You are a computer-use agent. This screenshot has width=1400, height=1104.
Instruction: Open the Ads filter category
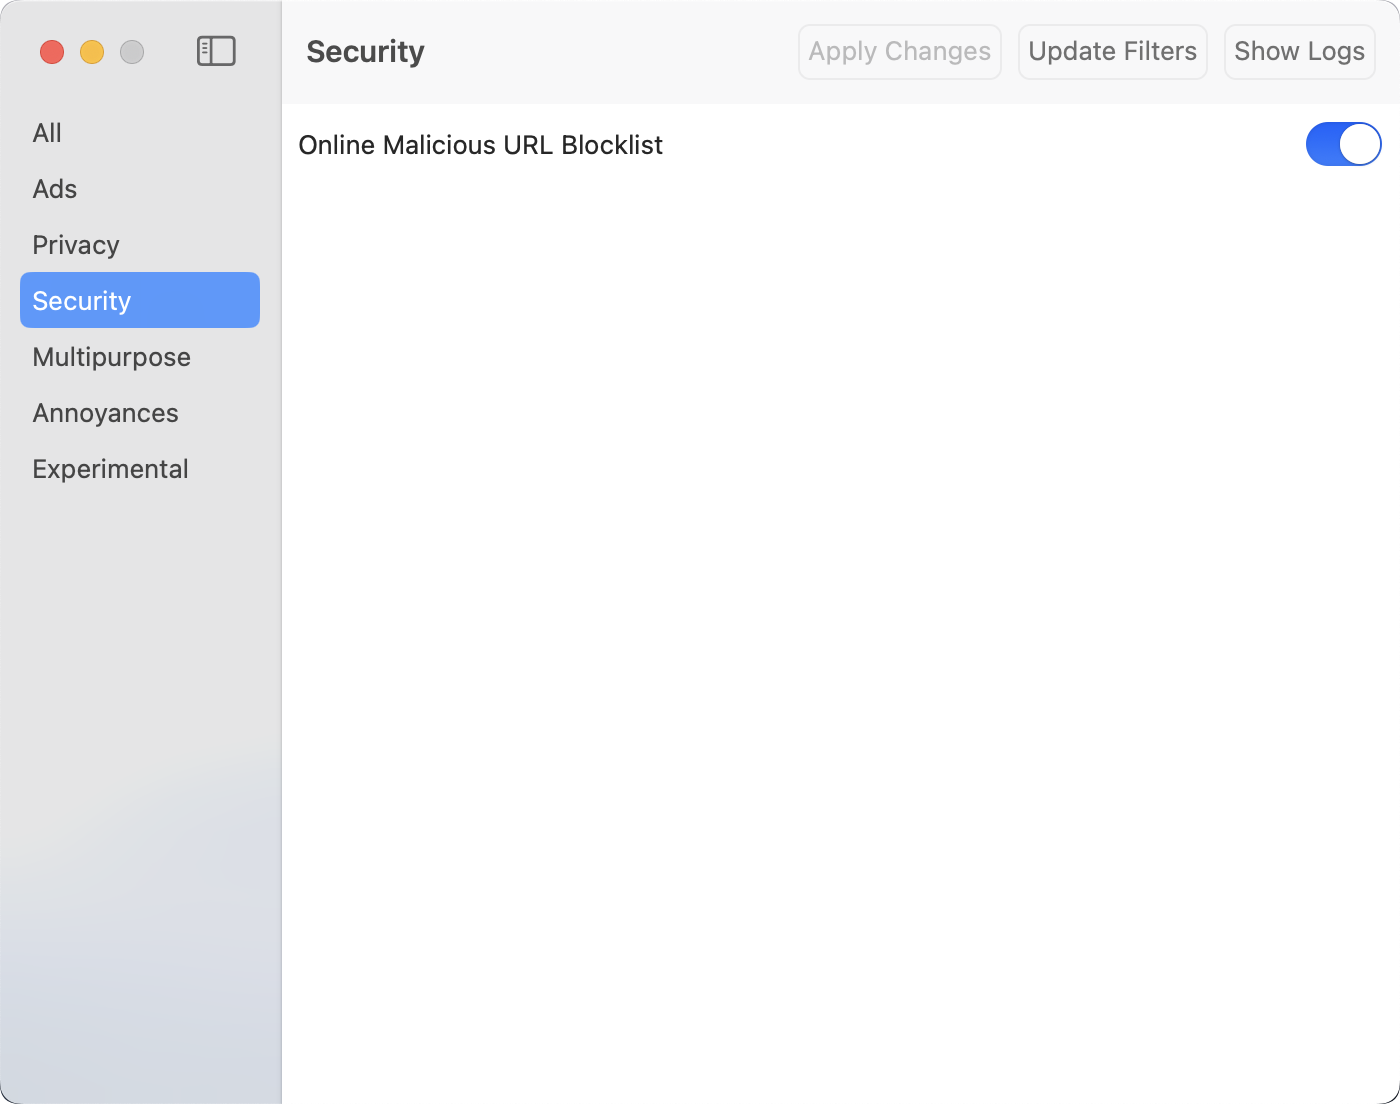(x=55, y=189)
